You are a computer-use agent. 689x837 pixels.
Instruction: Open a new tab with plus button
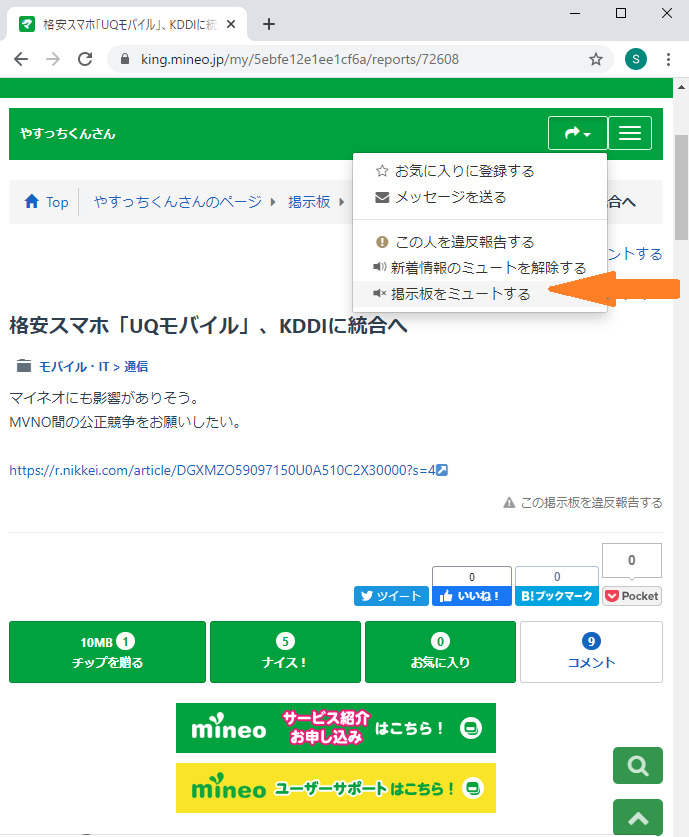coord(269,24)
